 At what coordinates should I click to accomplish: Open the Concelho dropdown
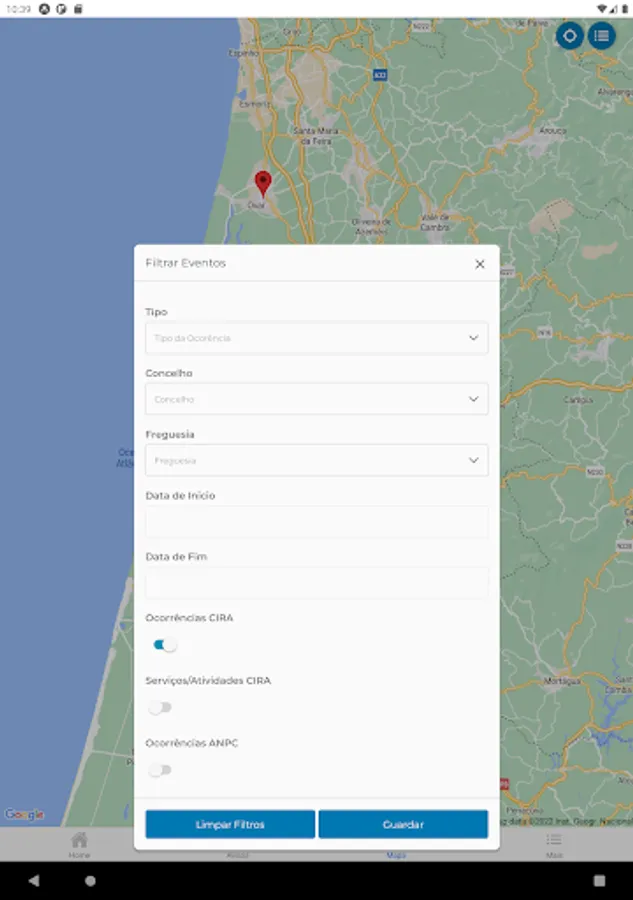click(x=316, y=399)
